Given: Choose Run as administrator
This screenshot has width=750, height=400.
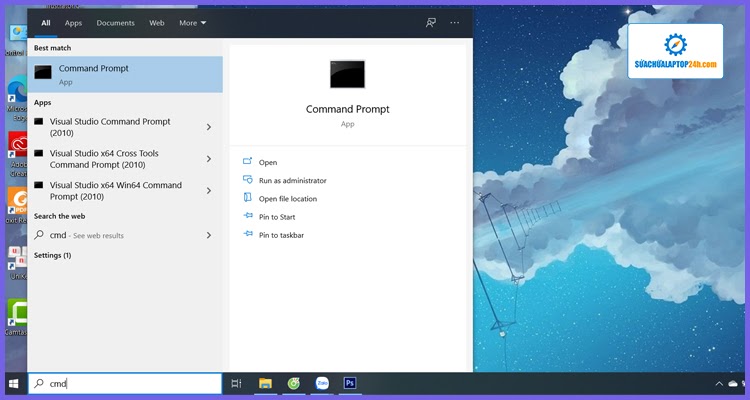Looking at the screenshot, I should coord(292,180).
